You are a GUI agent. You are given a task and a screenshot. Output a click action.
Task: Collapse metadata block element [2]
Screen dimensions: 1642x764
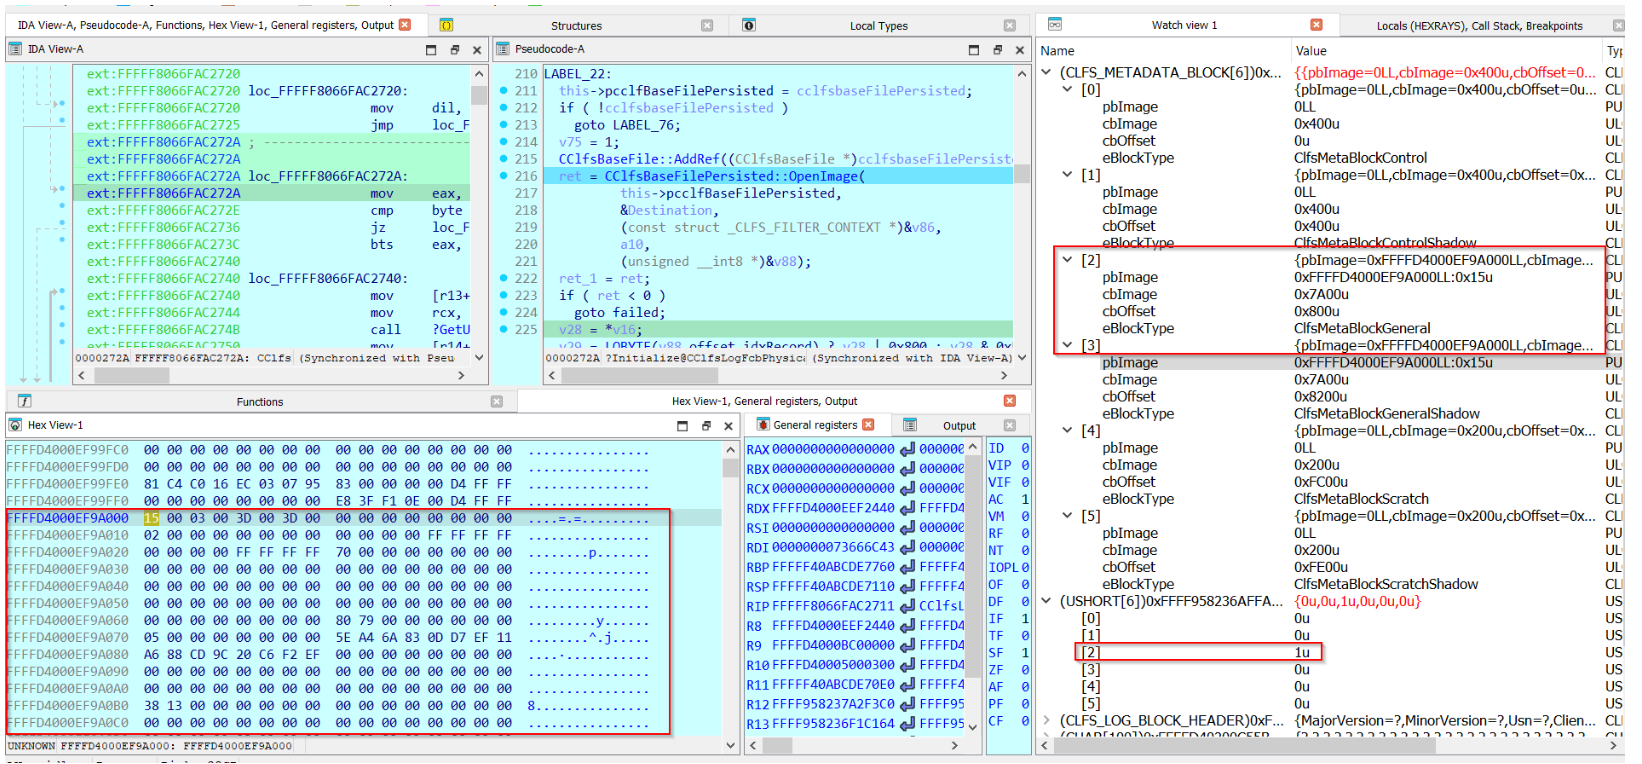1068,259
